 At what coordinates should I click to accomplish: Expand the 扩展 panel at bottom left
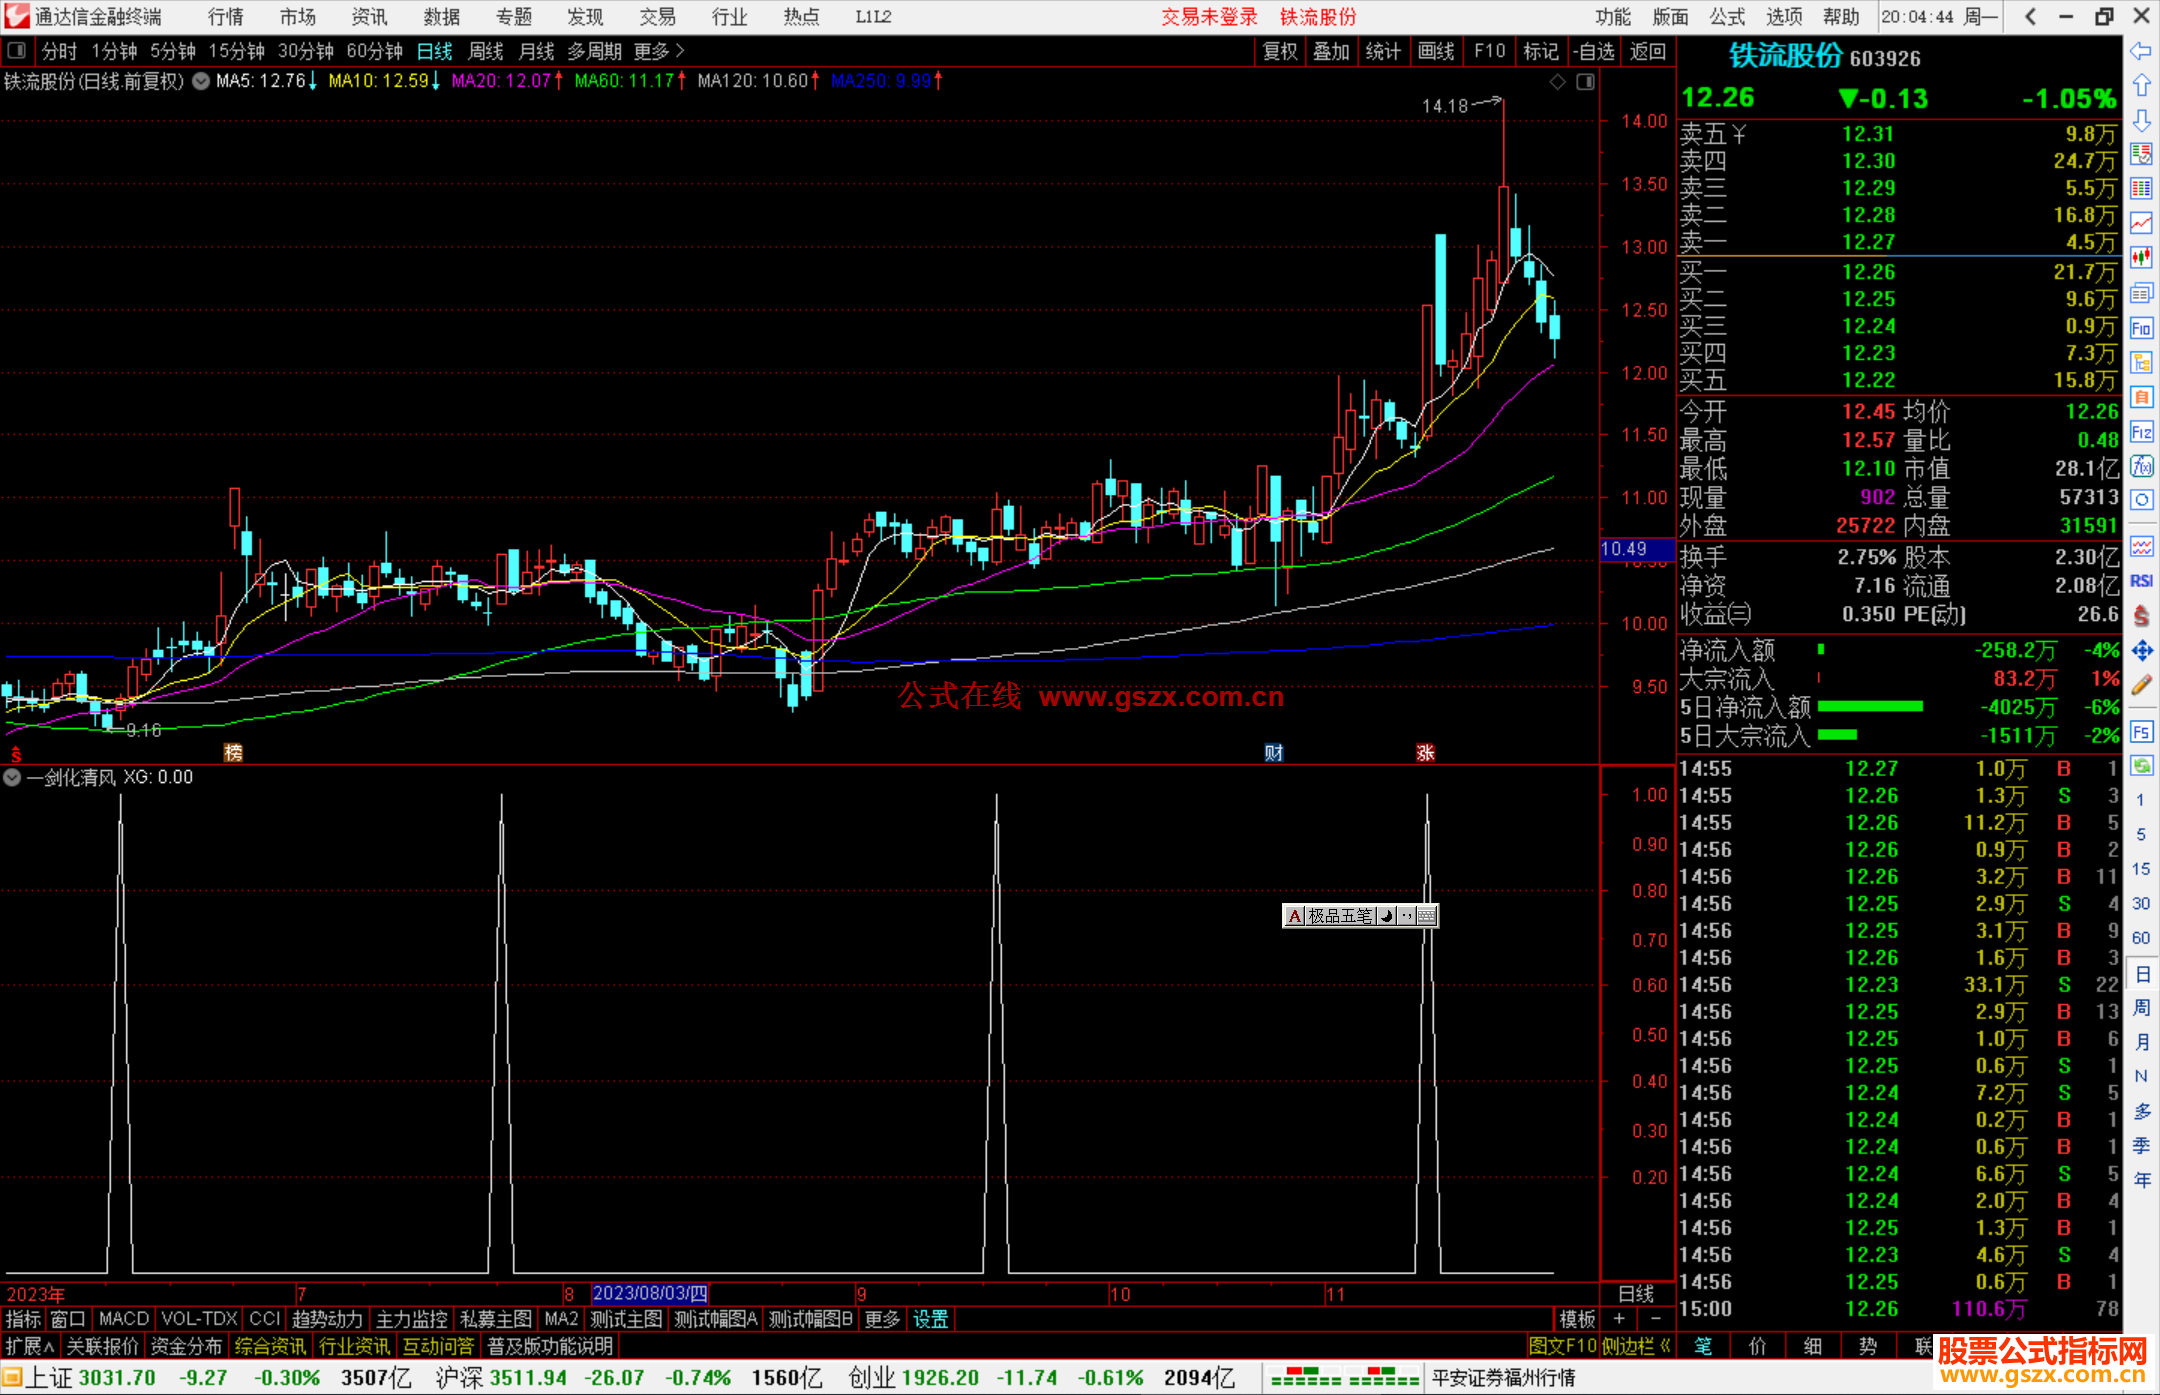(30, 1347)
